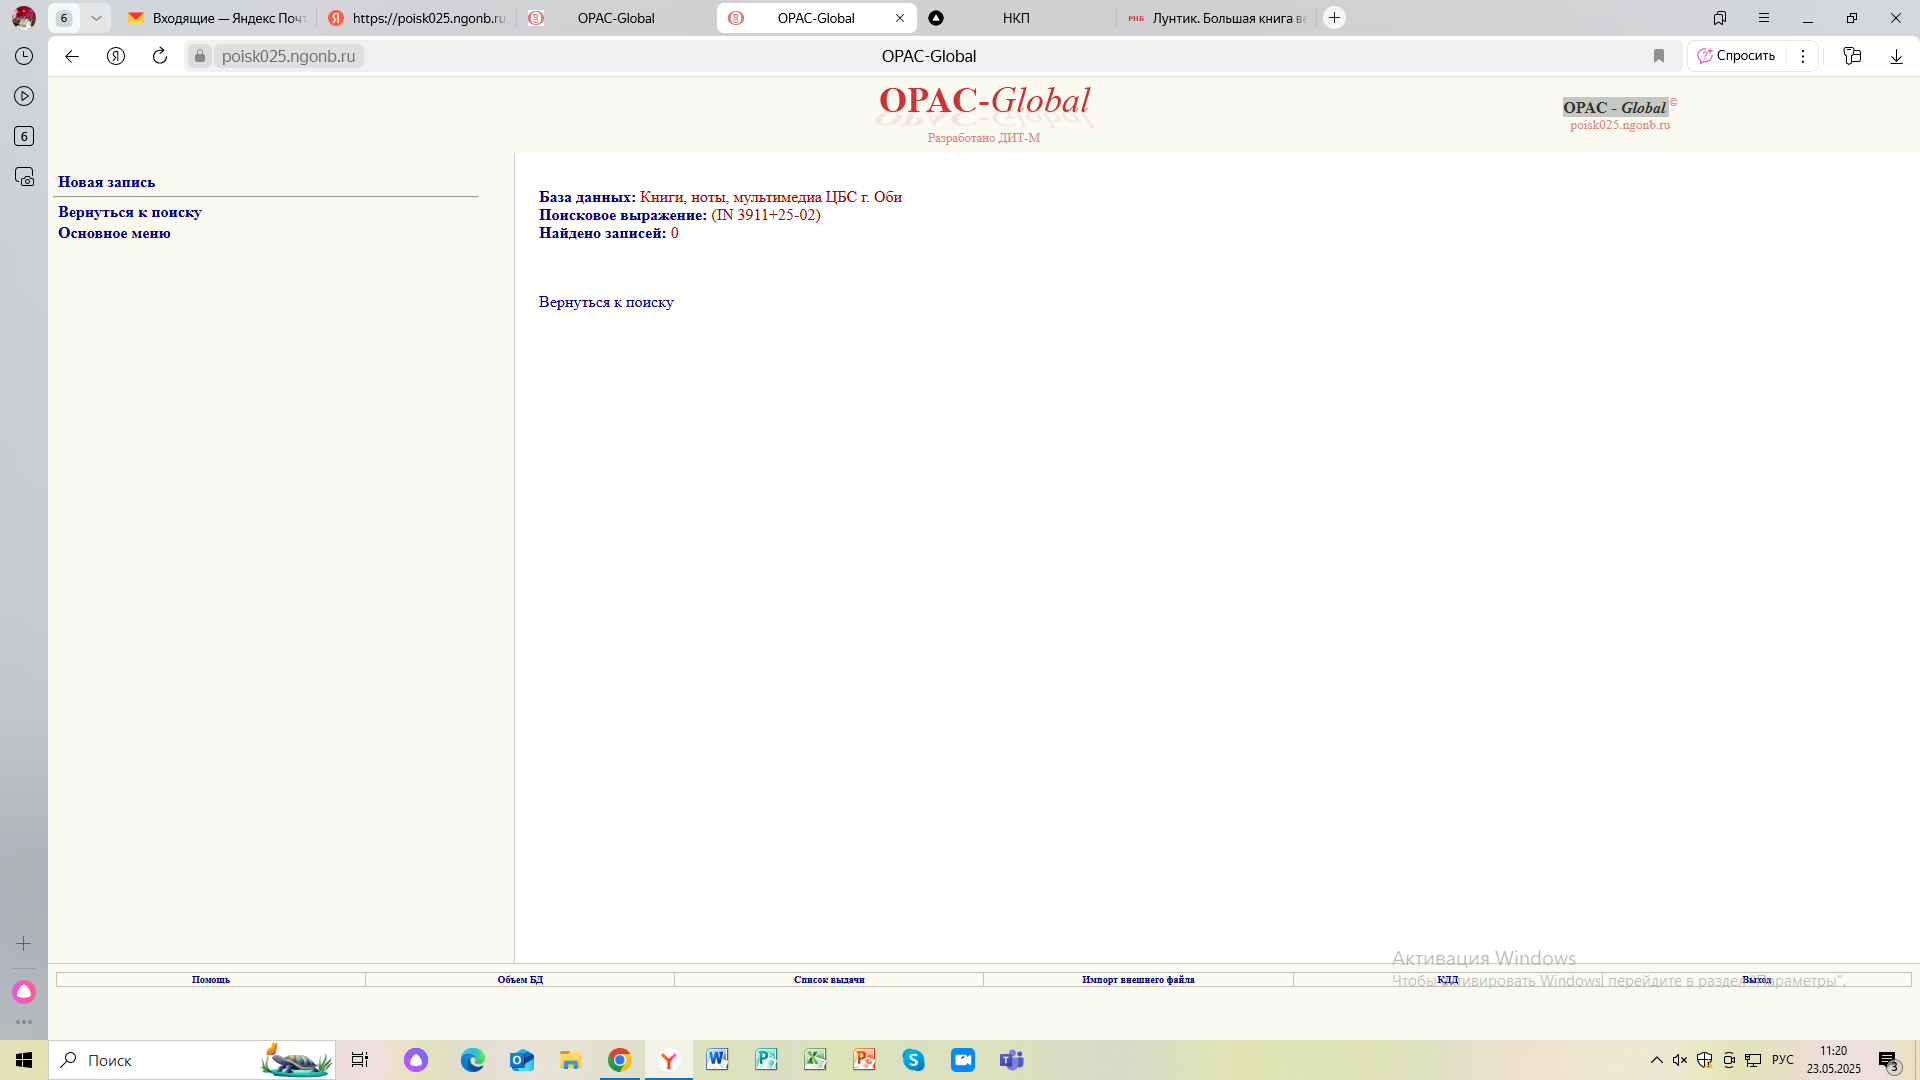Expand hidden system tray icons chevron
The height and width of the screenshot is (1080, 1920).
[1657, 1060]
